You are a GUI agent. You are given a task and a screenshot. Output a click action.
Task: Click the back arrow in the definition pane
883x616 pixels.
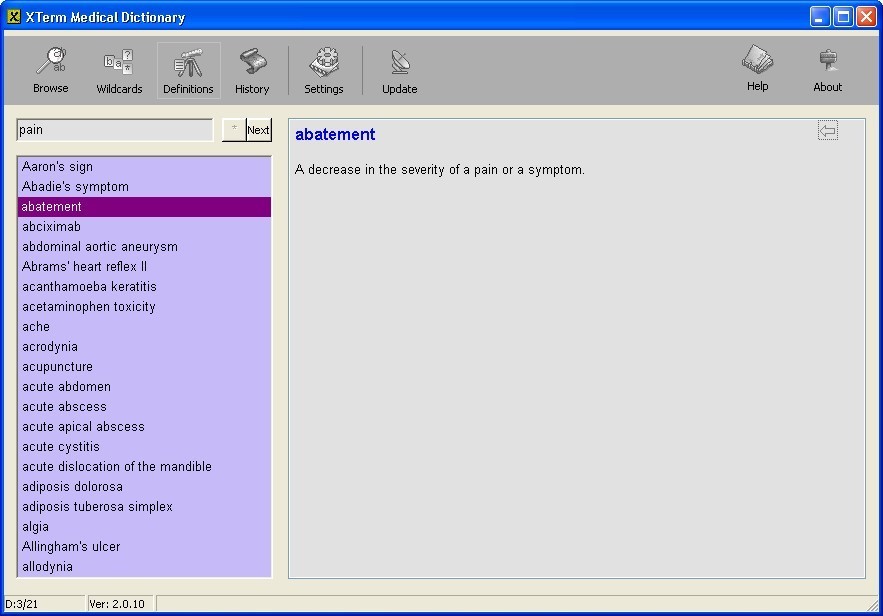coord(827,130)
